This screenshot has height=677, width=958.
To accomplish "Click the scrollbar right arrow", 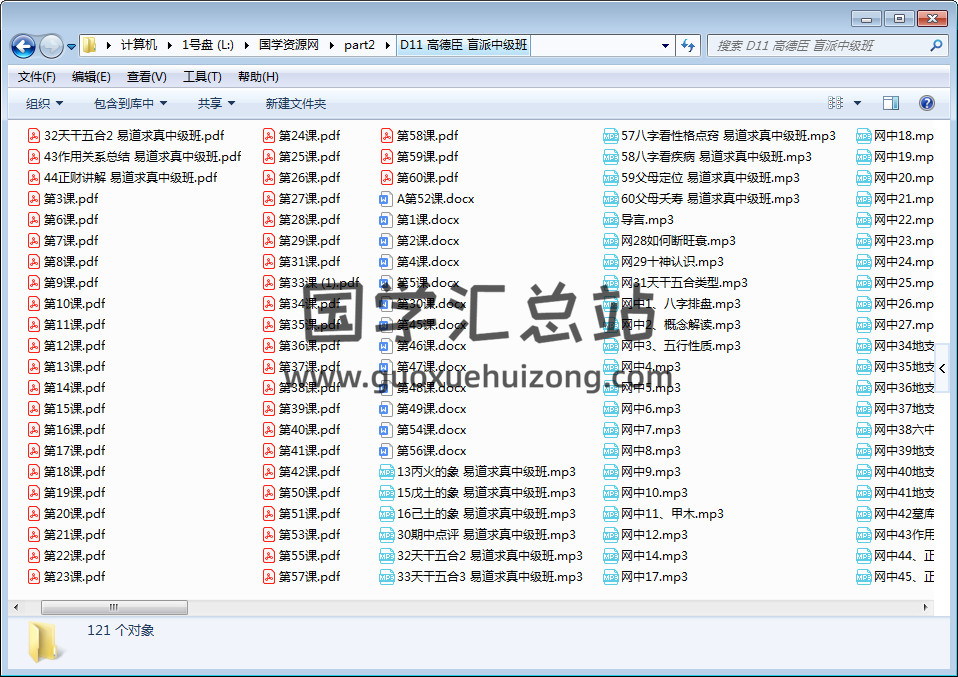I will click(x=925, y=607).
